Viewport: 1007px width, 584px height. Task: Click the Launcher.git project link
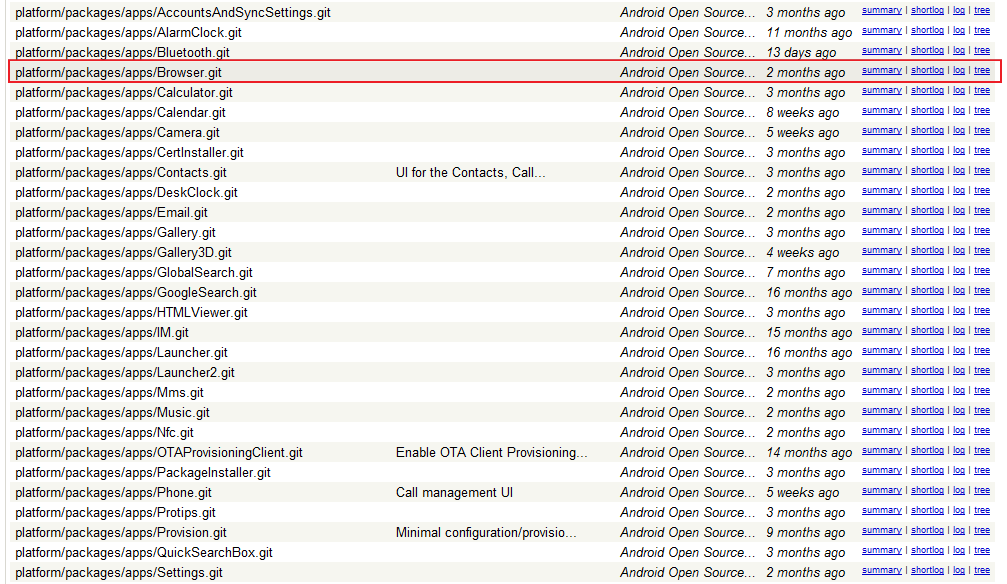[x=121, y=352]
